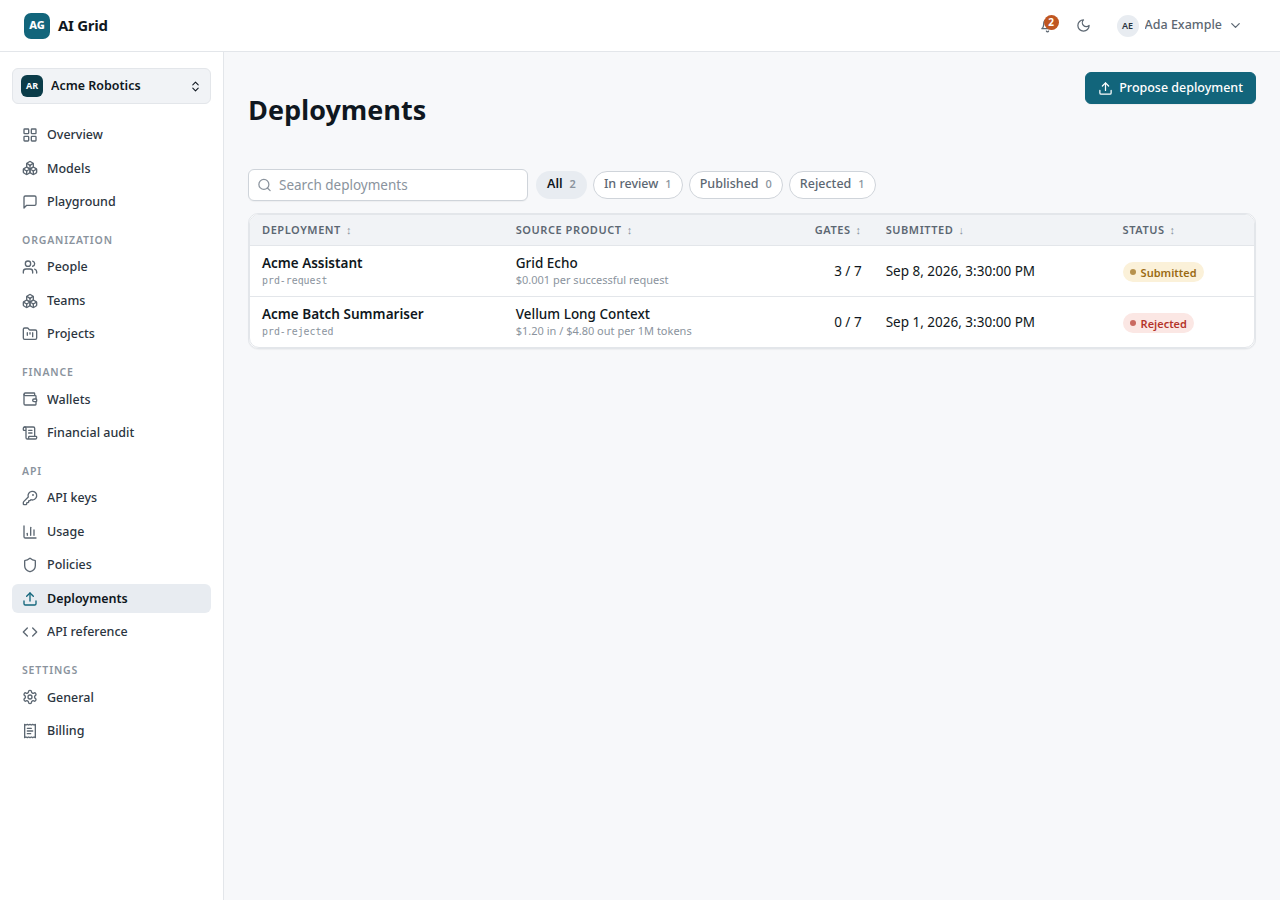
Task: Open the notifications bell
Action: (x=1047, y=26)
